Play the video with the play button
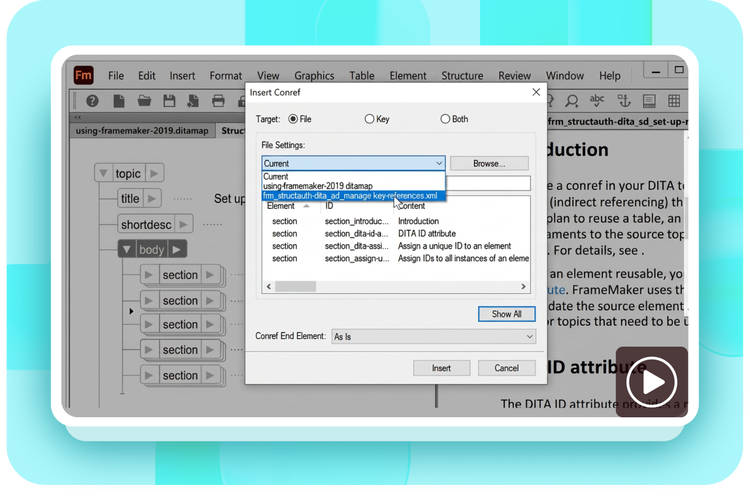Image resolution: width=750 pixels, height=496 pixels. click(x=651, y=382)
